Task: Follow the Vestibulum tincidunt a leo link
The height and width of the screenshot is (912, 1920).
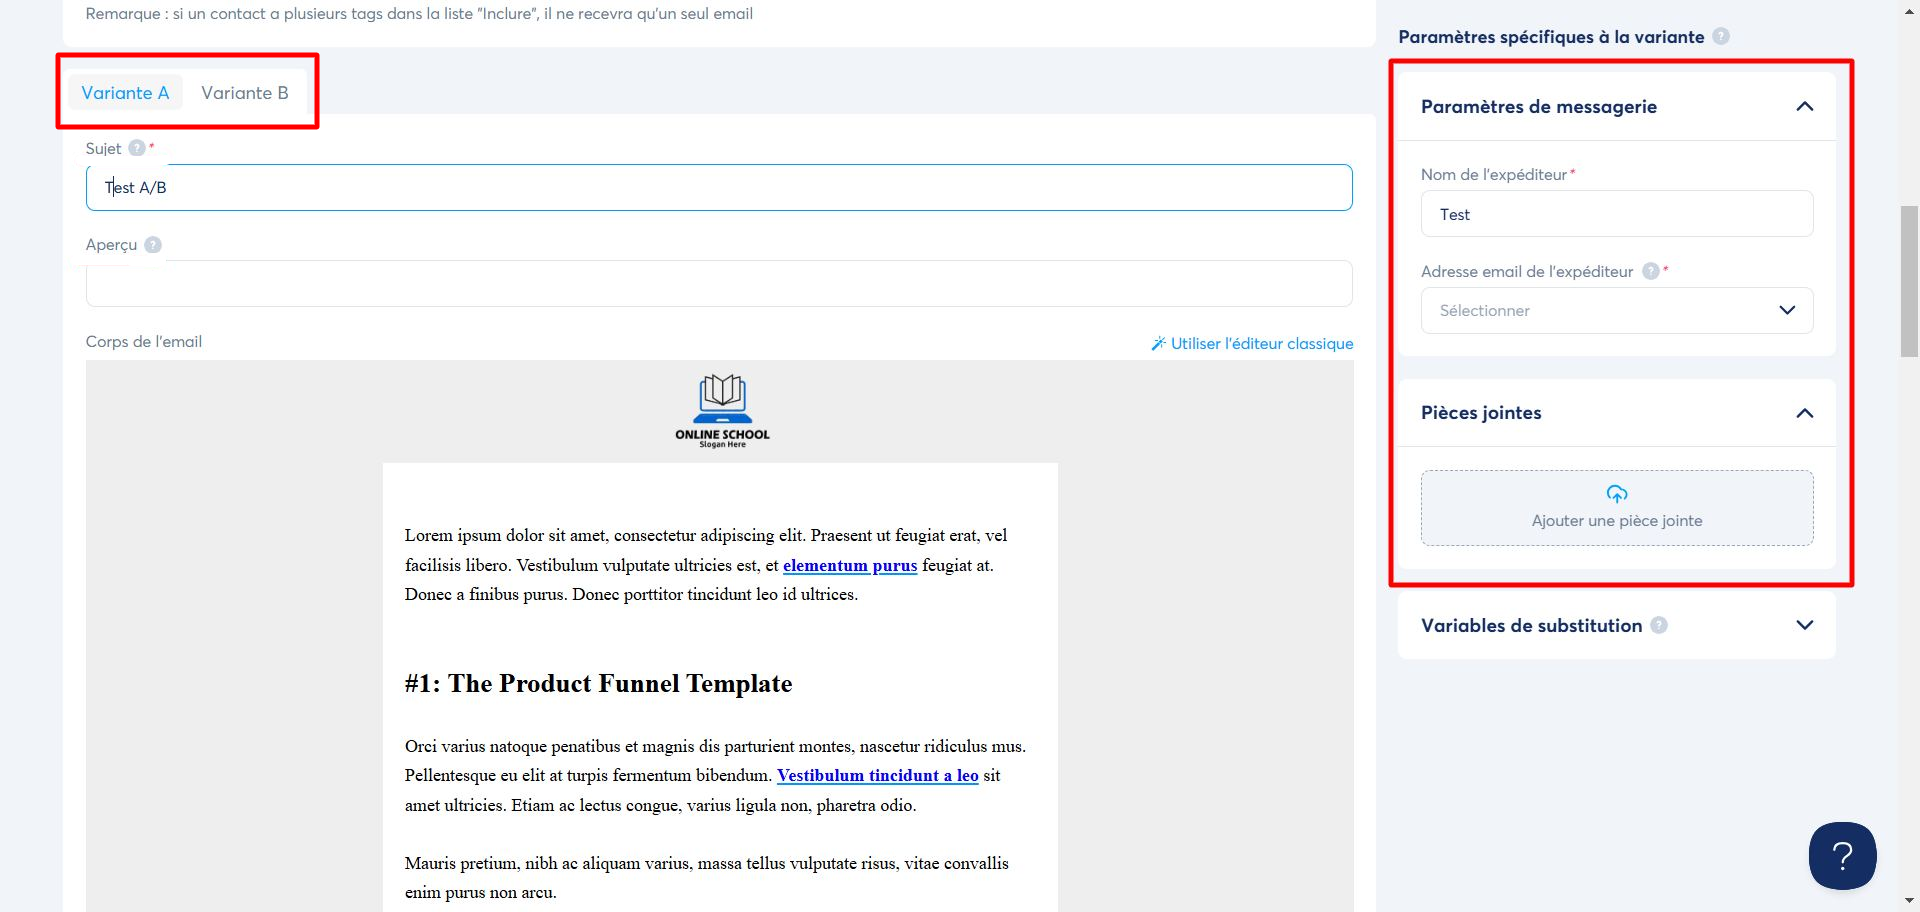Action: coord(878,775)
